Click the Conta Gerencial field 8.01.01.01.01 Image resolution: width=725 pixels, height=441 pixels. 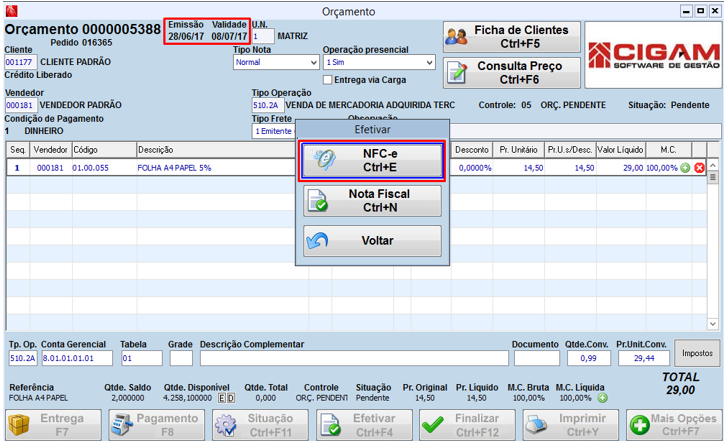point(77,358)
